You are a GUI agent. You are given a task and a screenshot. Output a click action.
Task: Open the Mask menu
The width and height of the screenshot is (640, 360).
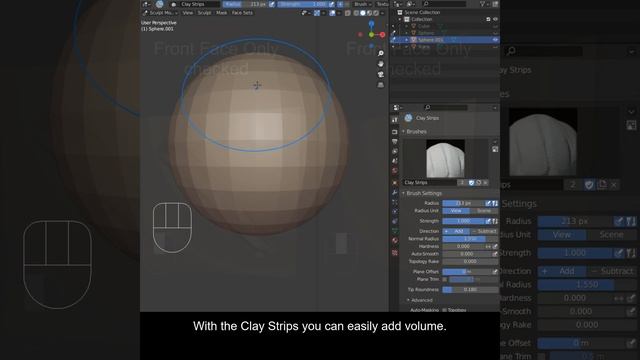221,13
